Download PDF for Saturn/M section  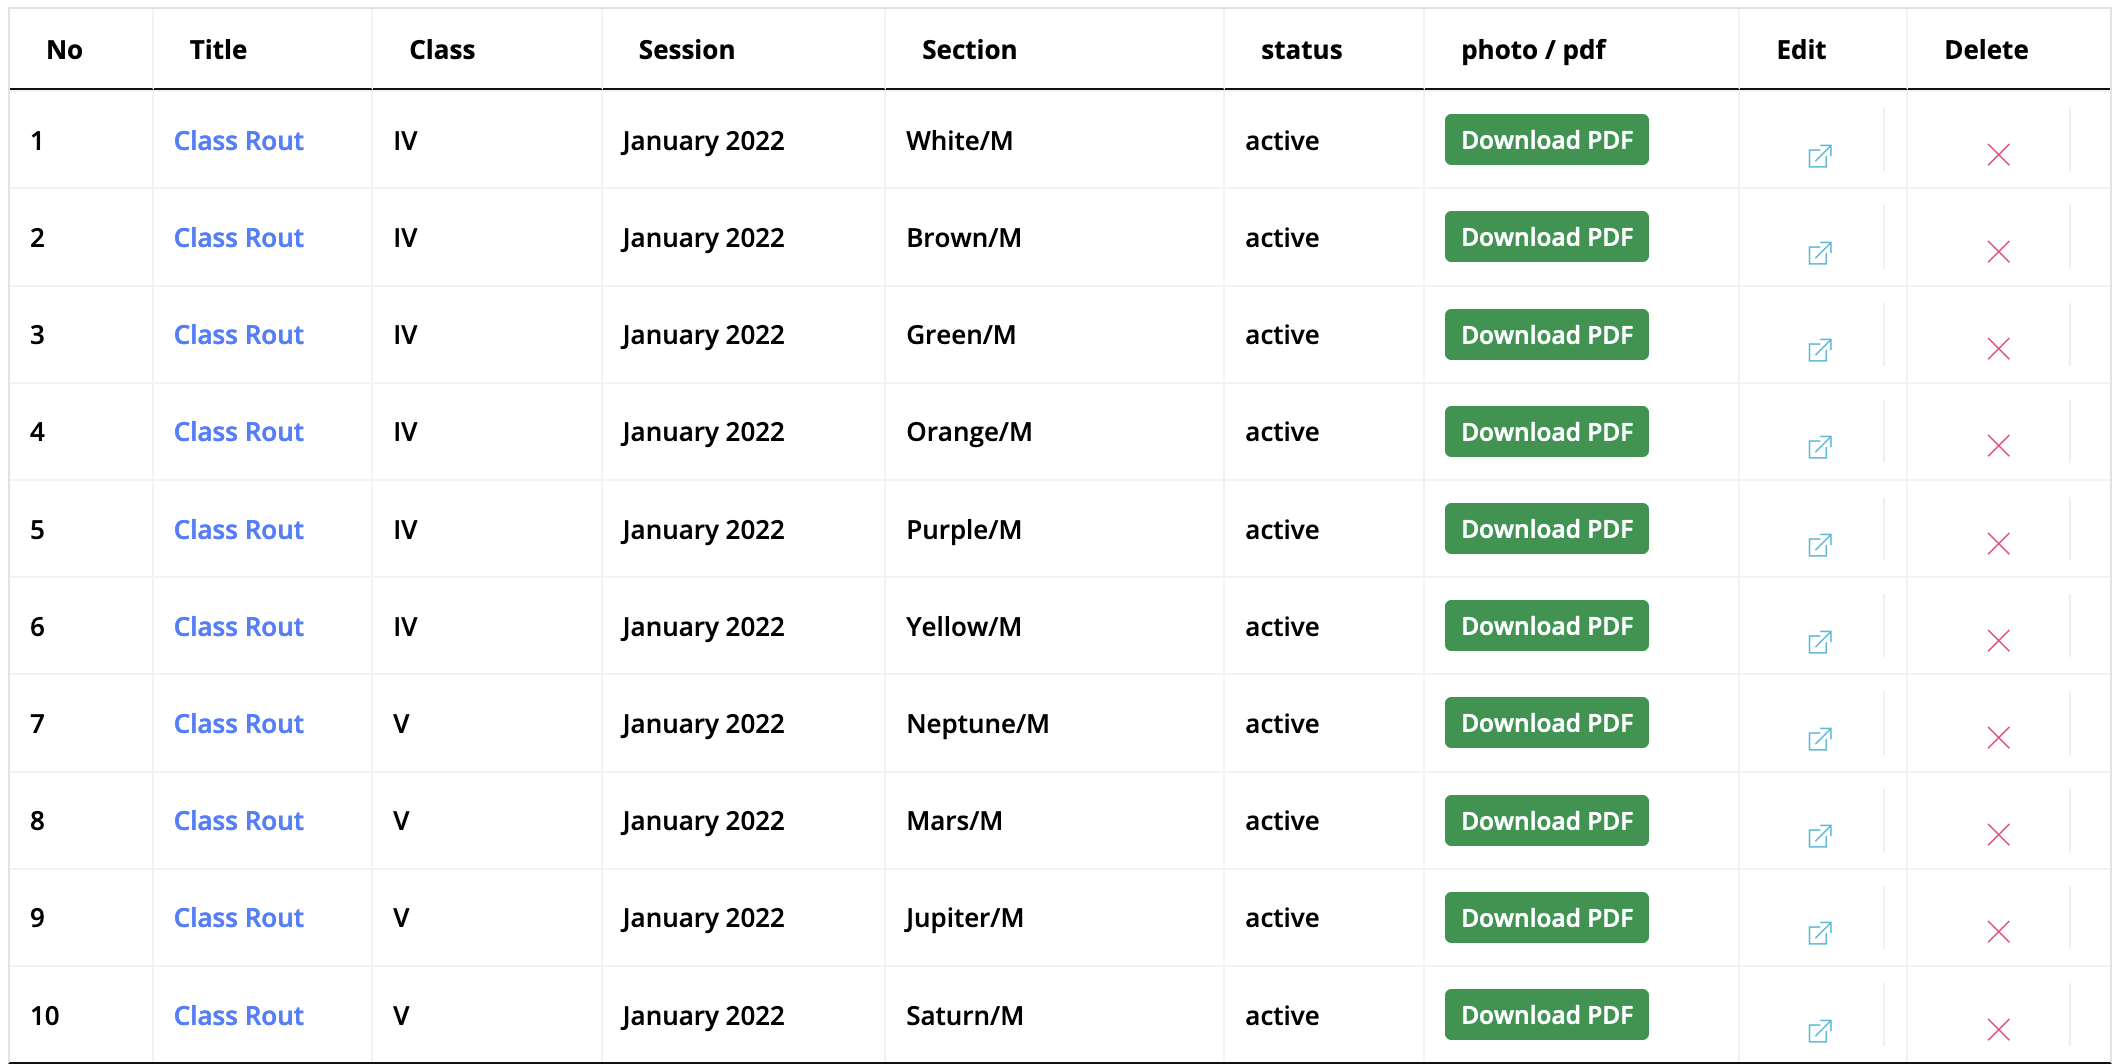coord(1546,1015)
